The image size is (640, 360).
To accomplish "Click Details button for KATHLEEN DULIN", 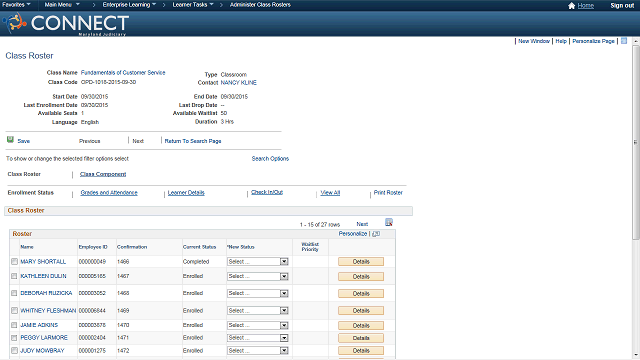I will point(361,277).
